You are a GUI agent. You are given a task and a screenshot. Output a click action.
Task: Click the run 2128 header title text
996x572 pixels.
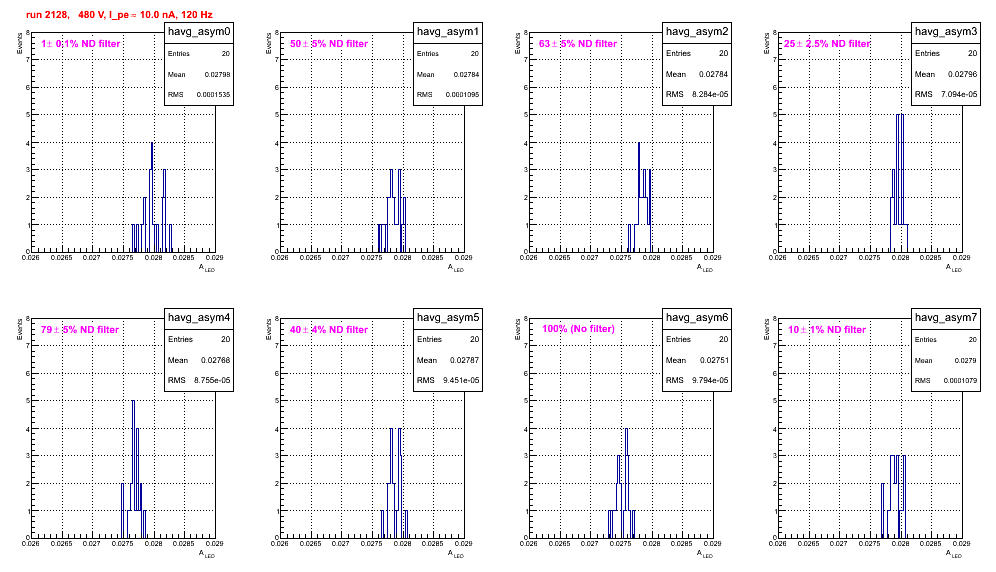(119, 15)
